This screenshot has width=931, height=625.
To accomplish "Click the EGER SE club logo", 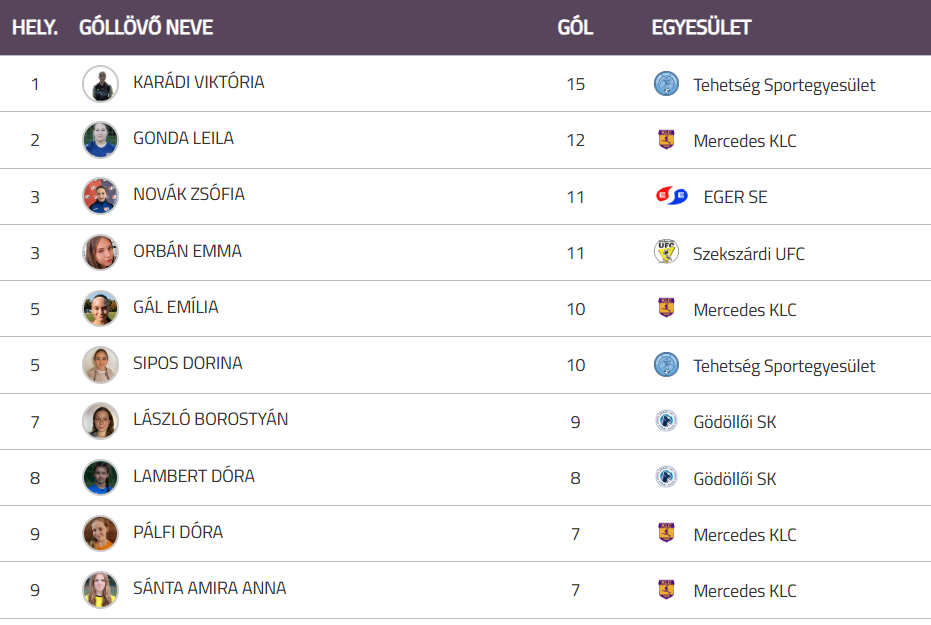I will coord(671,197).
